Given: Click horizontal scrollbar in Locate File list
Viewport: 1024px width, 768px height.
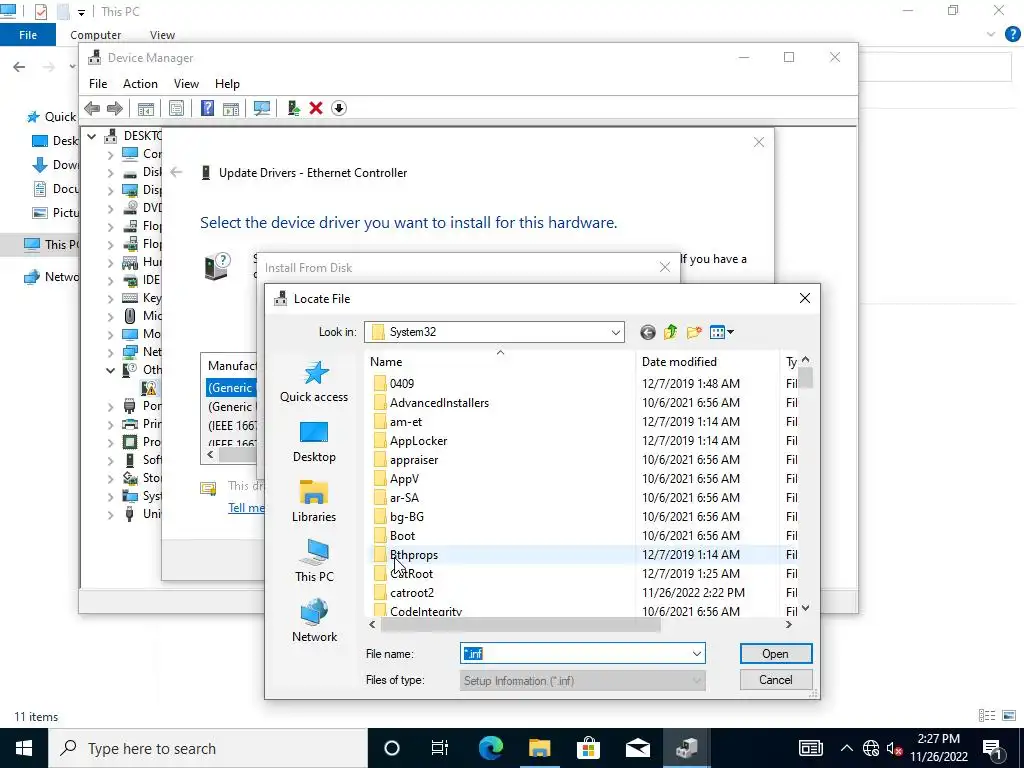Looking at the screenshot, I should point(520,624).
